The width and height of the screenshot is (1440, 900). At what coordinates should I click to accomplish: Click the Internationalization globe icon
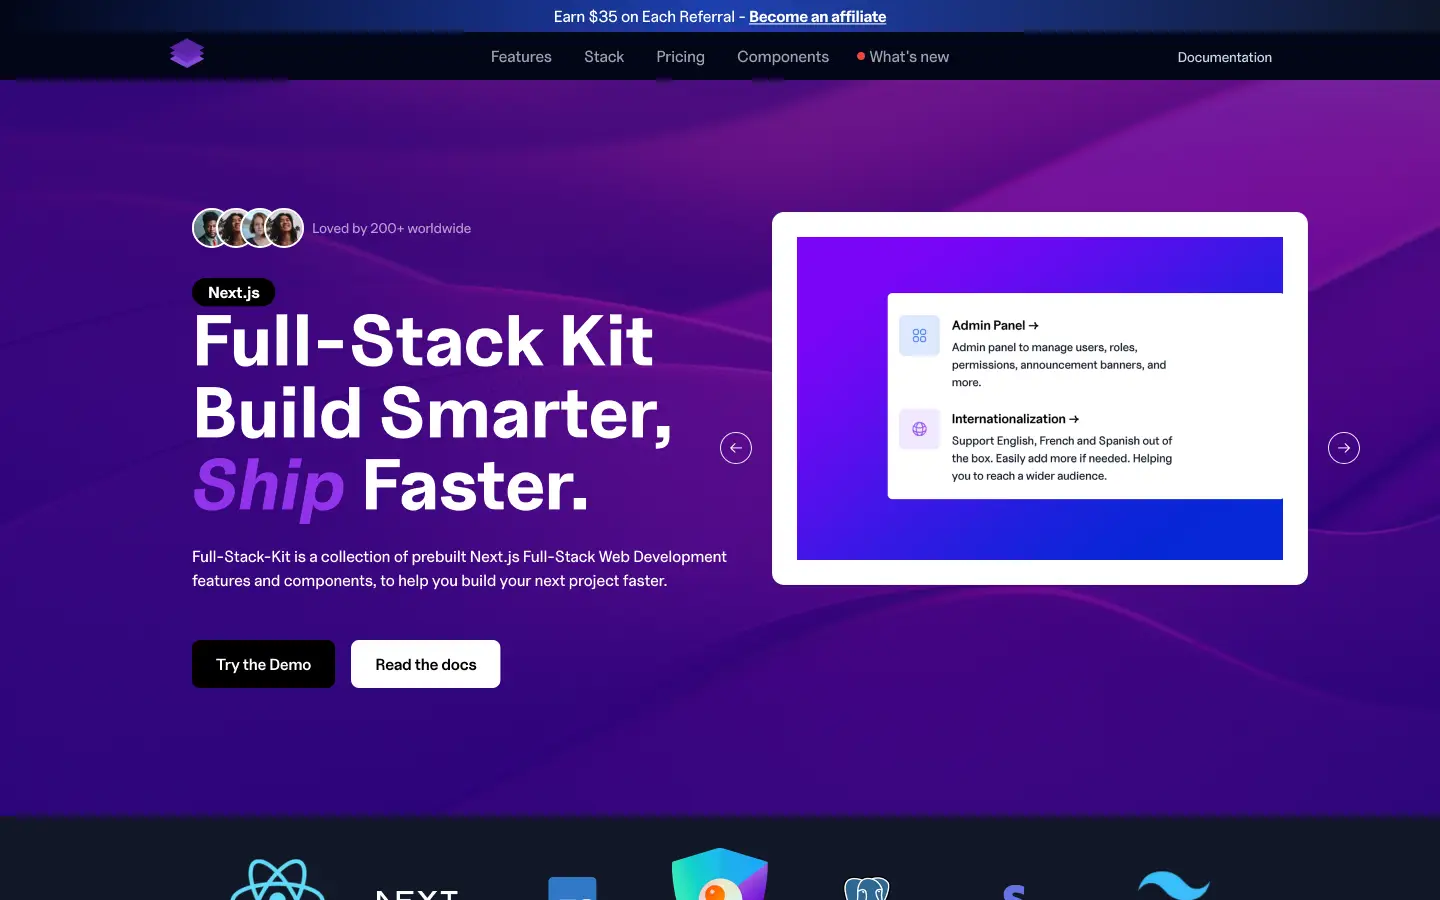(x=919, y=429)
